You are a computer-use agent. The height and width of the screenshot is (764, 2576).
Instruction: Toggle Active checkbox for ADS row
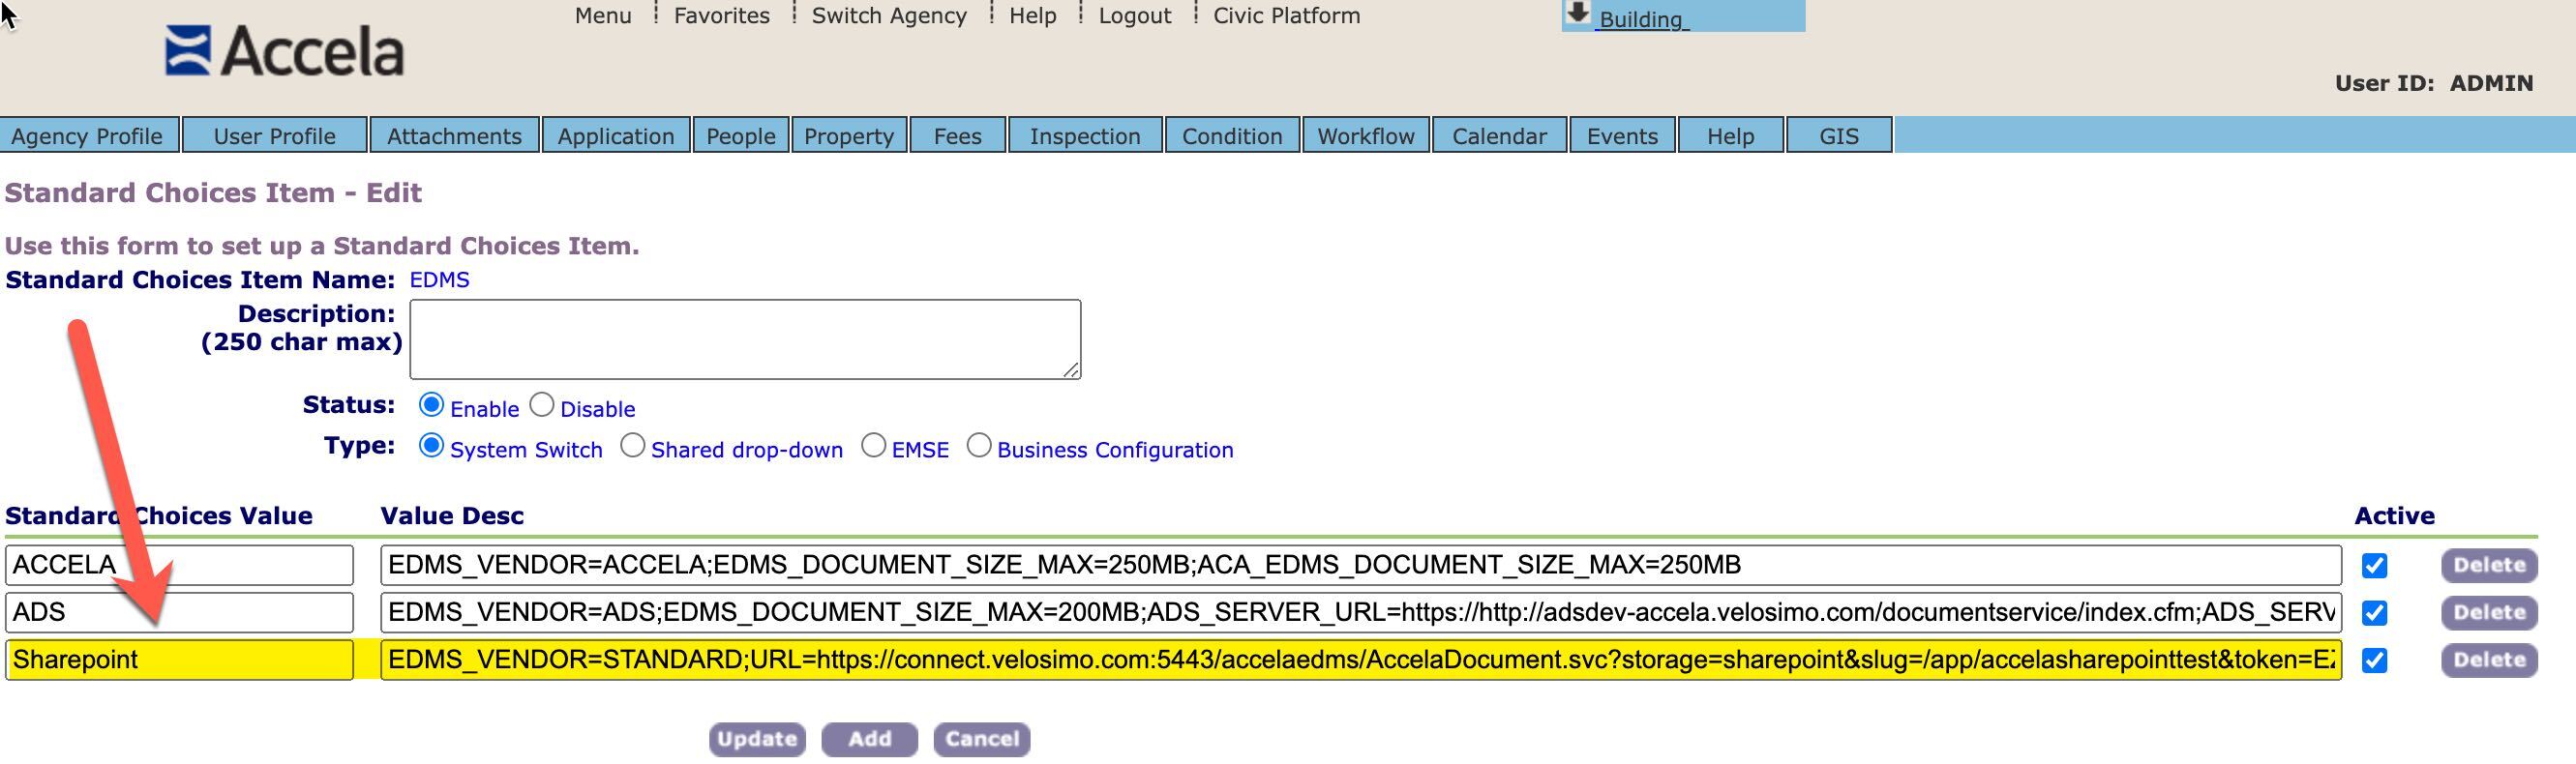(2375, 613)
